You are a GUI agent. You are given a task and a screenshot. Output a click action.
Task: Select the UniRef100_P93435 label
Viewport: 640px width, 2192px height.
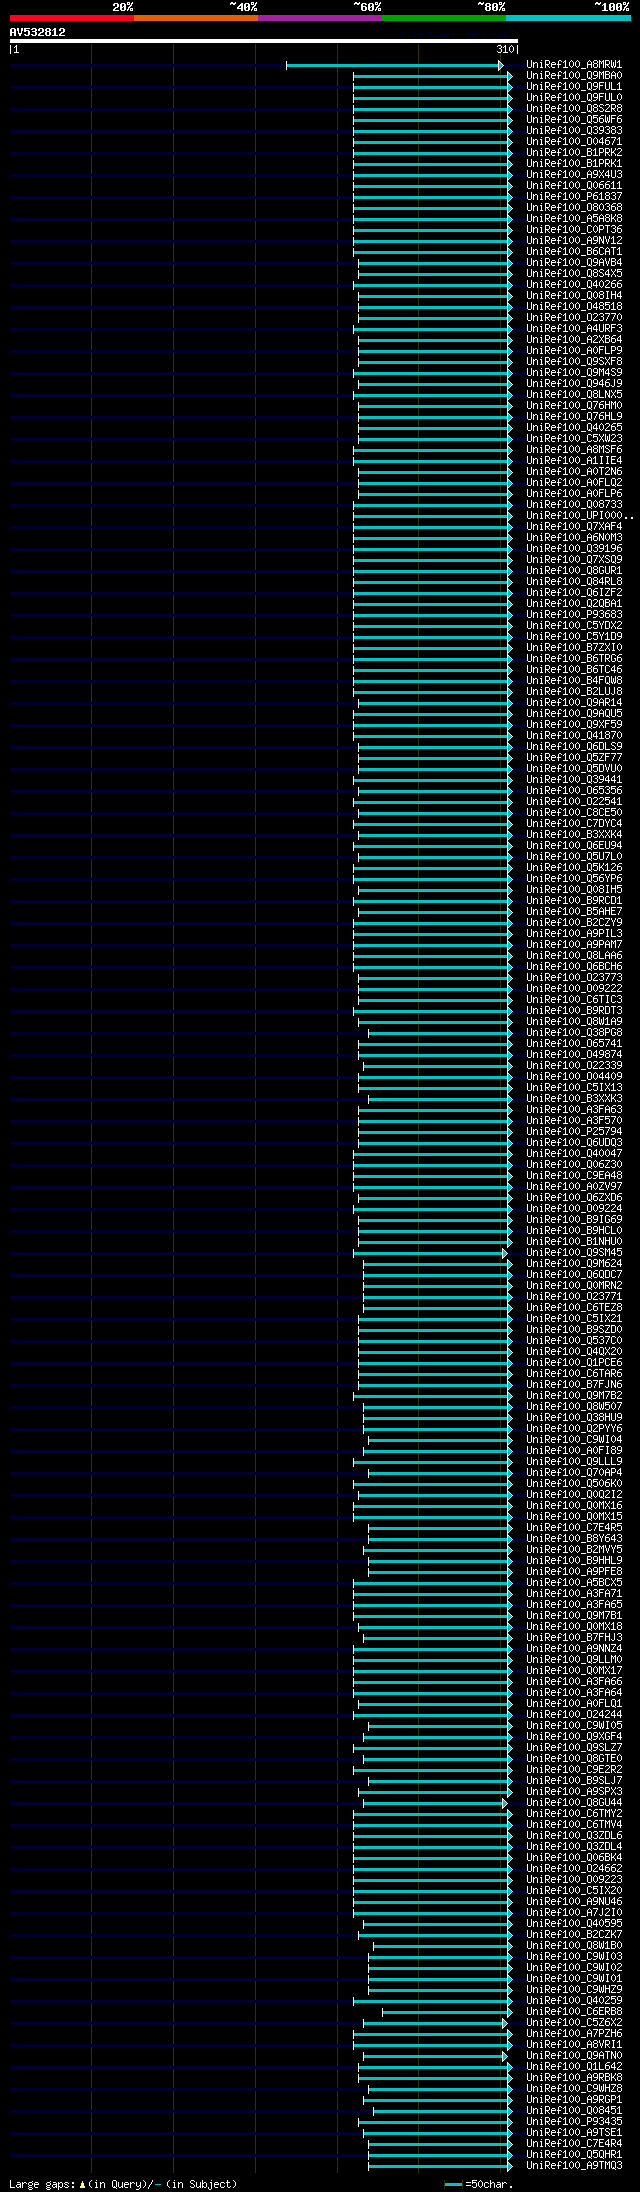pyautogui.click(x=574, y=2122)
